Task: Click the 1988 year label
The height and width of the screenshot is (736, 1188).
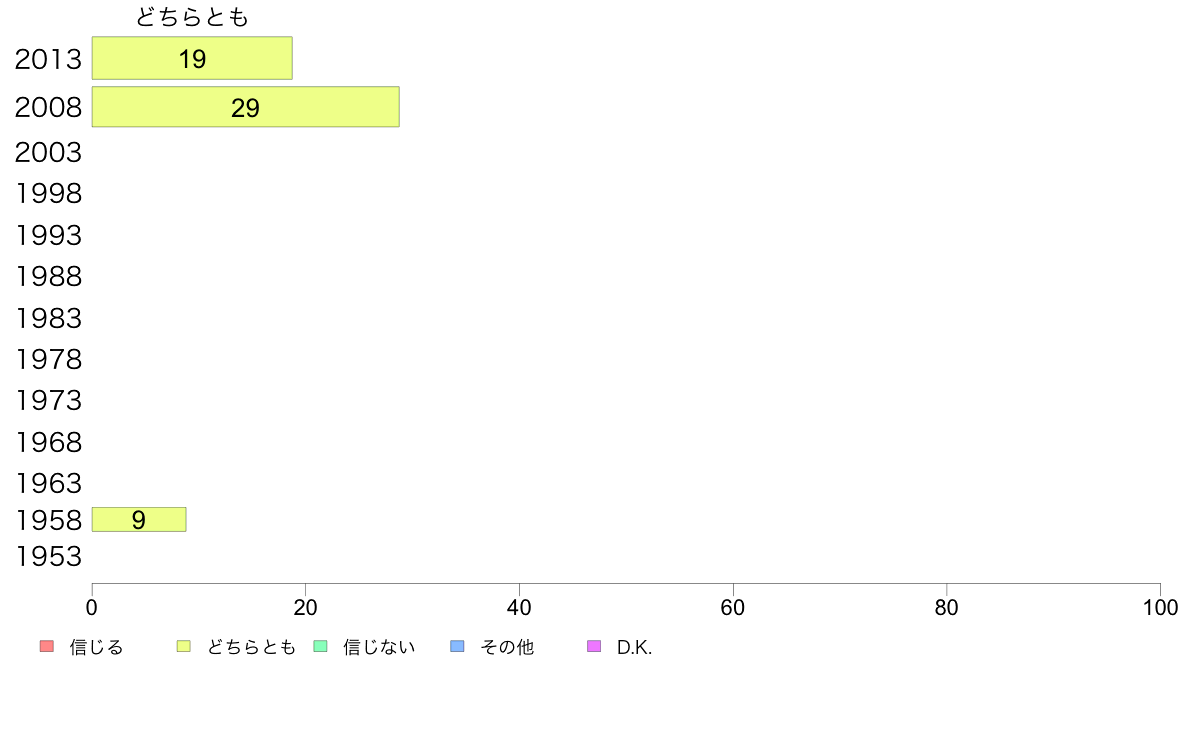Action: point(48,277)
